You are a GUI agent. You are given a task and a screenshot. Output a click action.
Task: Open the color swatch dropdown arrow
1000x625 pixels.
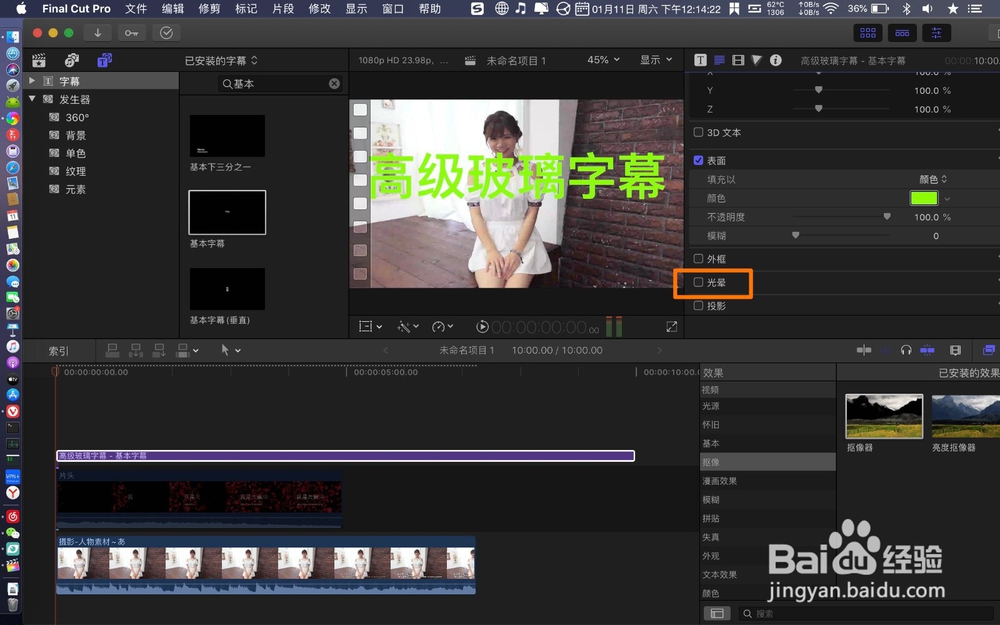coord(947,198)
